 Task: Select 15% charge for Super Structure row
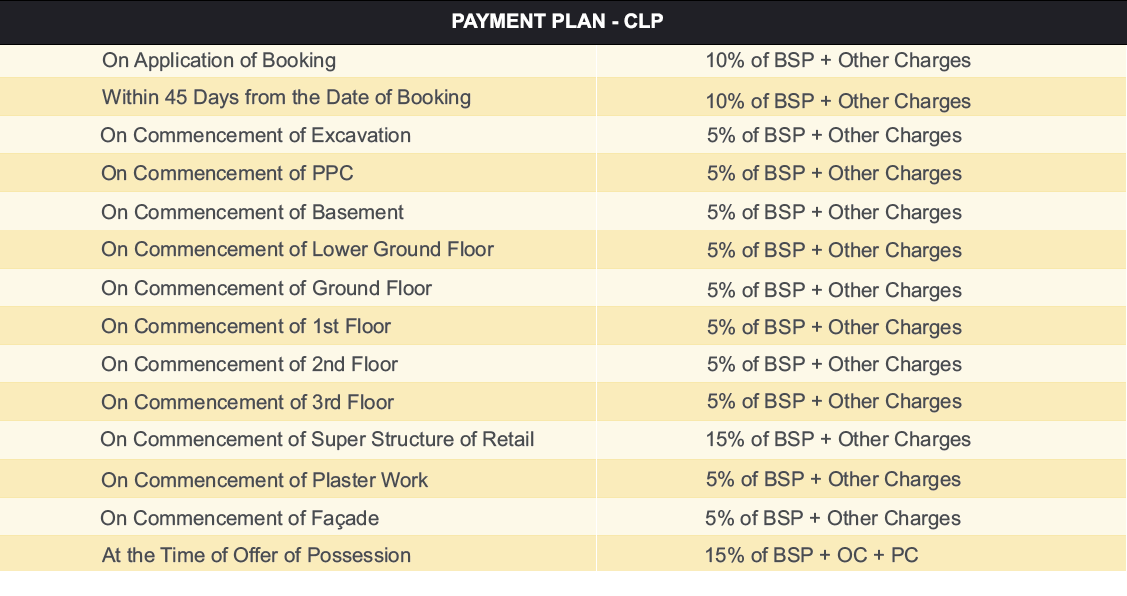tap(838, 439)
